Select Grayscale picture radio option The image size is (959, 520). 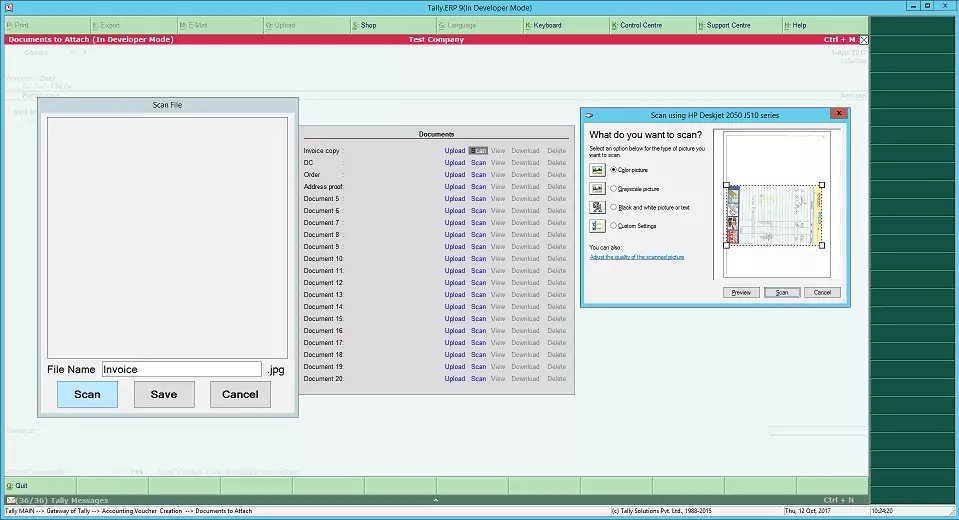[613, 188]
